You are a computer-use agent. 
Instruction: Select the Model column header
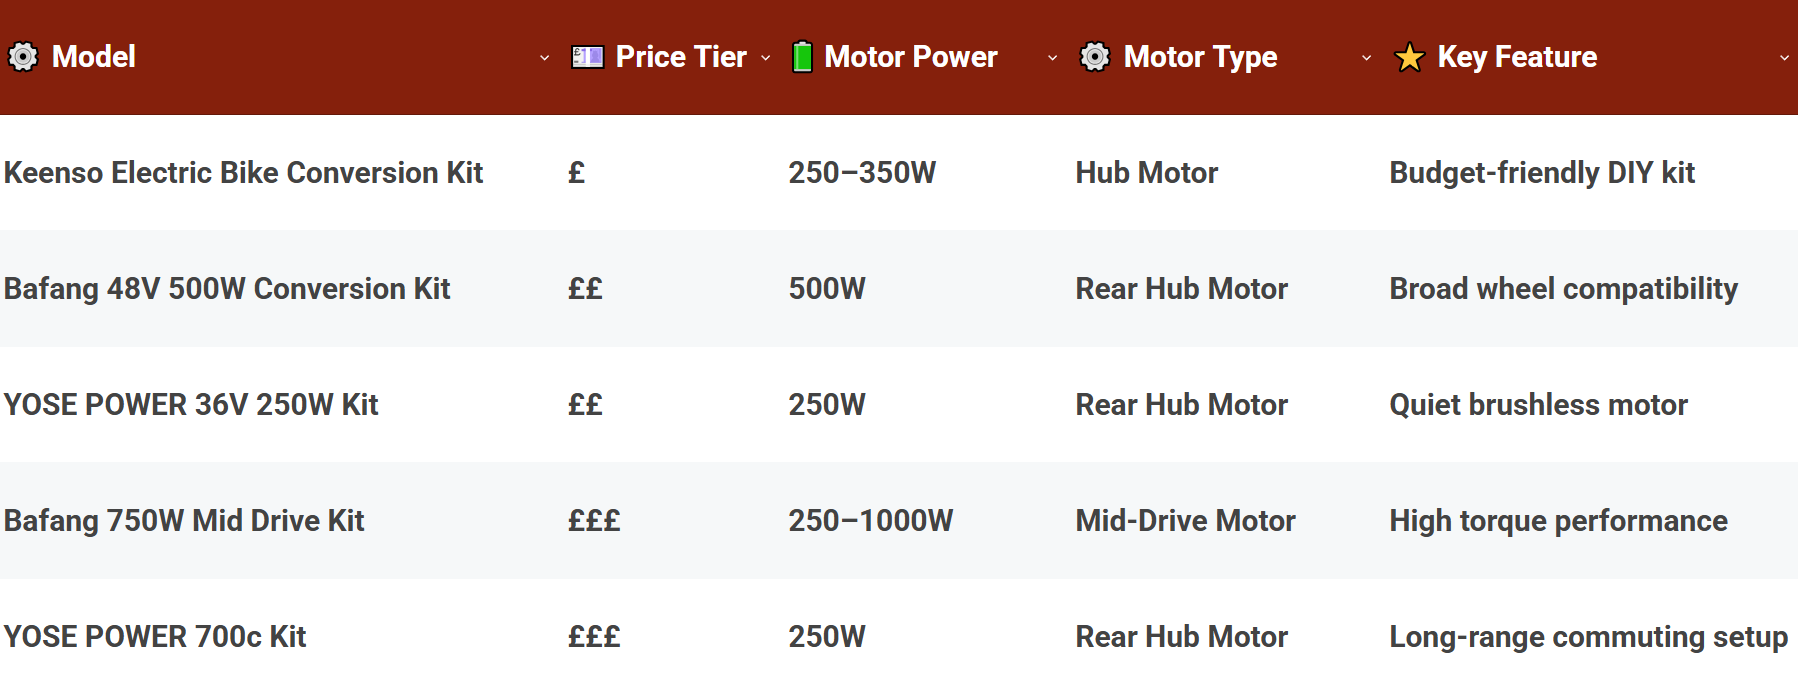coord(93,57)
